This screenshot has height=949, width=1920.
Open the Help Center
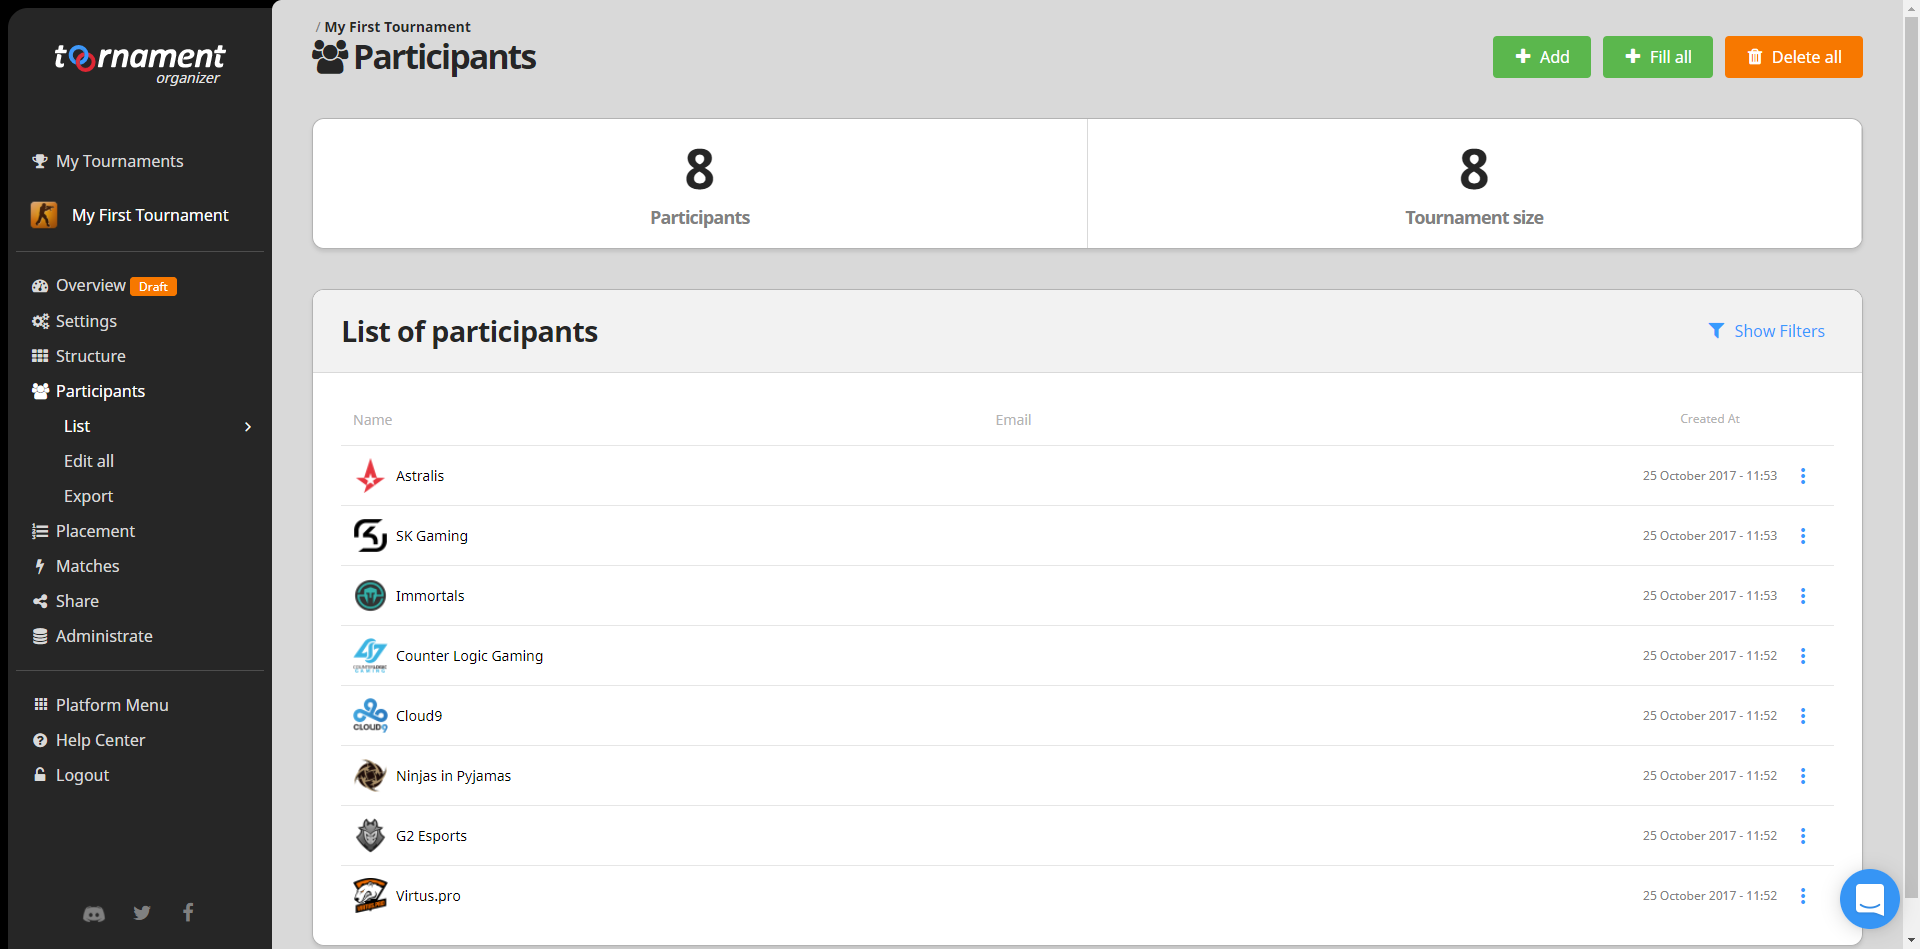100,740
